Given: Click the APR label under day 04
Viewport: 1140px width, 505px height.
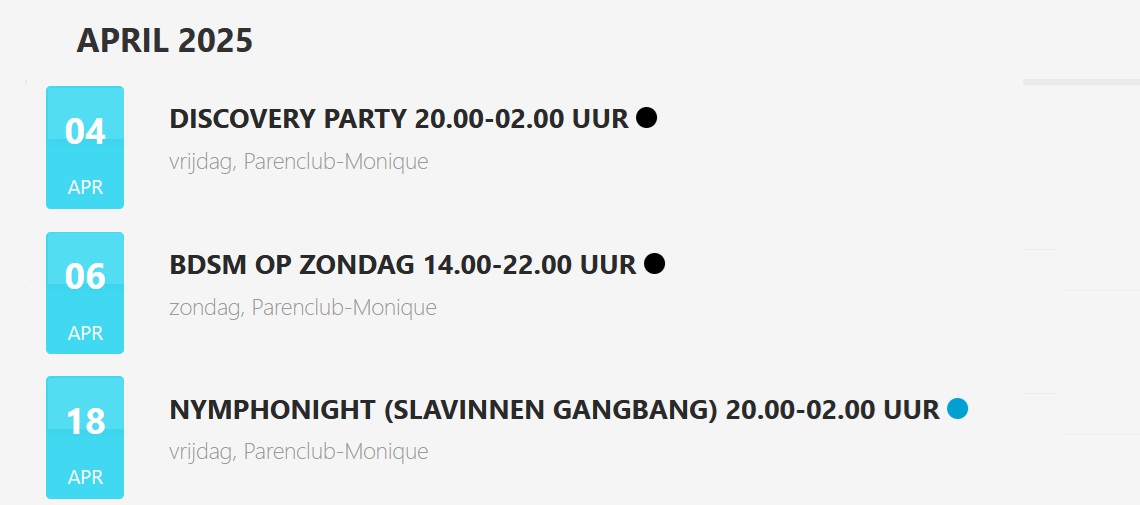Looking at the screenshot, I should [x=85, y=187].
